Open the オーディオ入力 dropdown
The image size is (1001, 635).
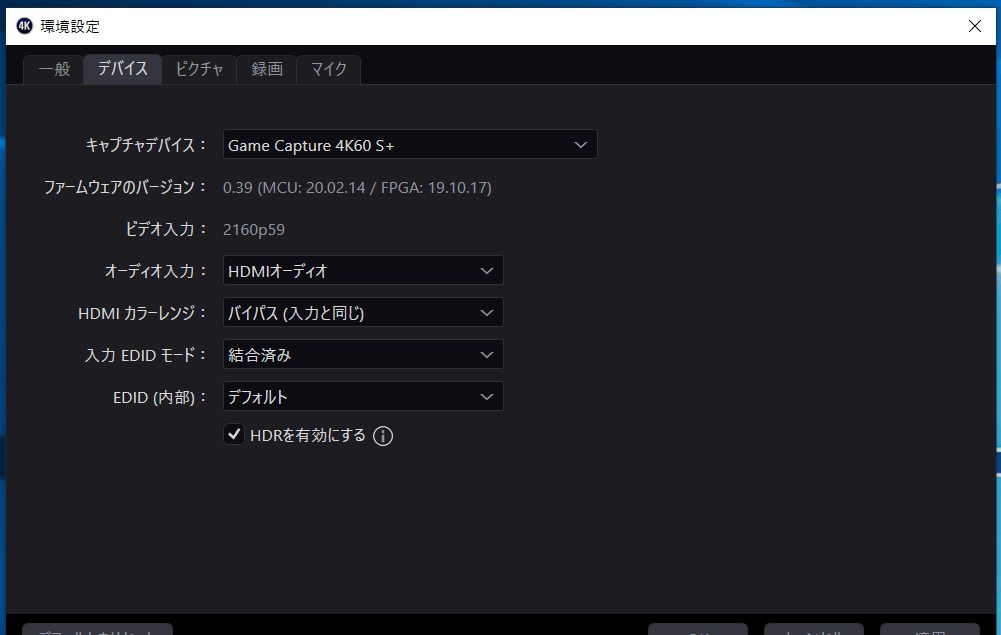pos(363,271)
